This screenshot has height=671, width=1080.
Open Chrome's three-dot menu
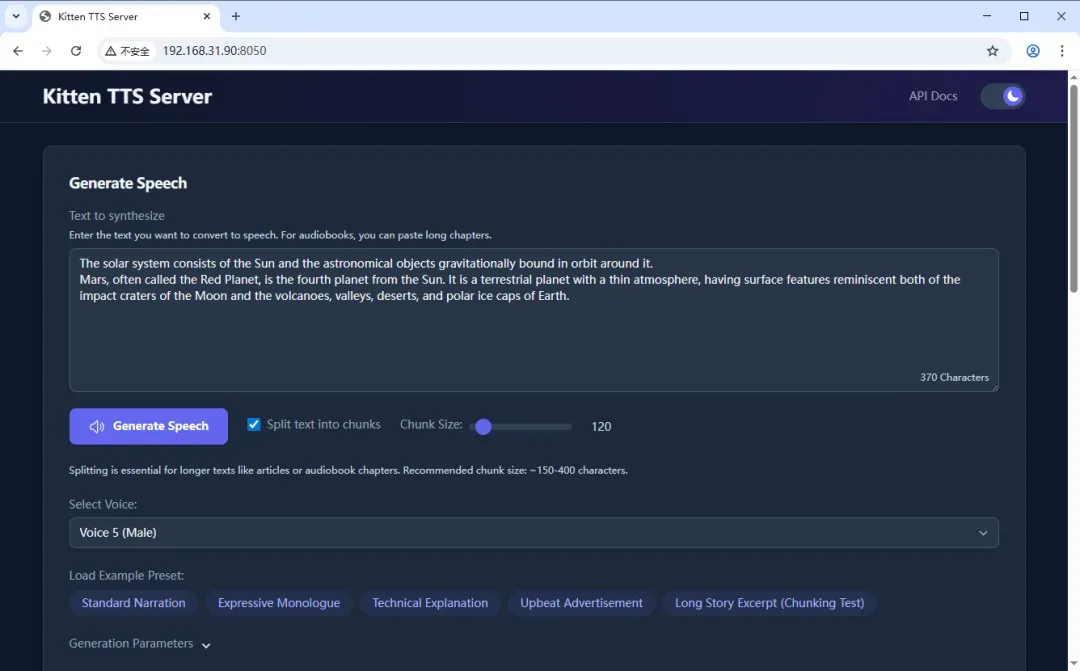1062,51
